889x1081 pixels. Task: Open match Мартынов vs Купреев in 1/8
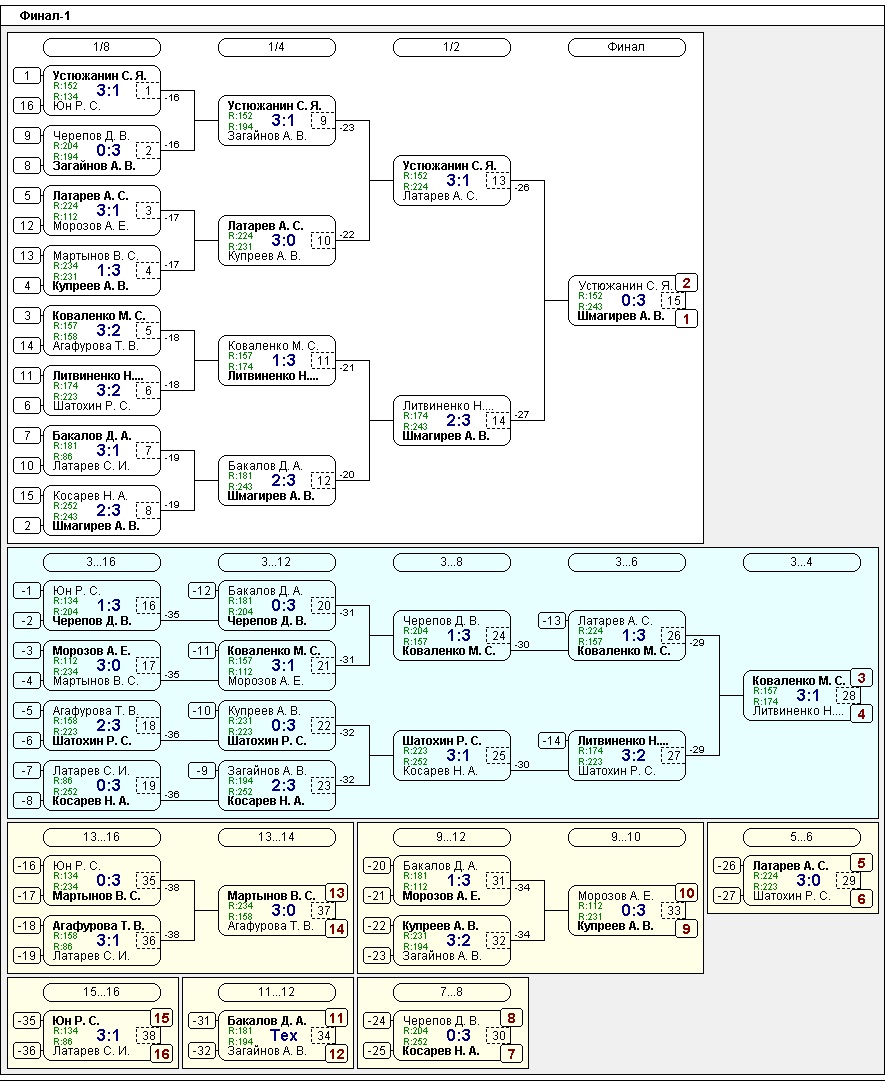pos(102,270)
